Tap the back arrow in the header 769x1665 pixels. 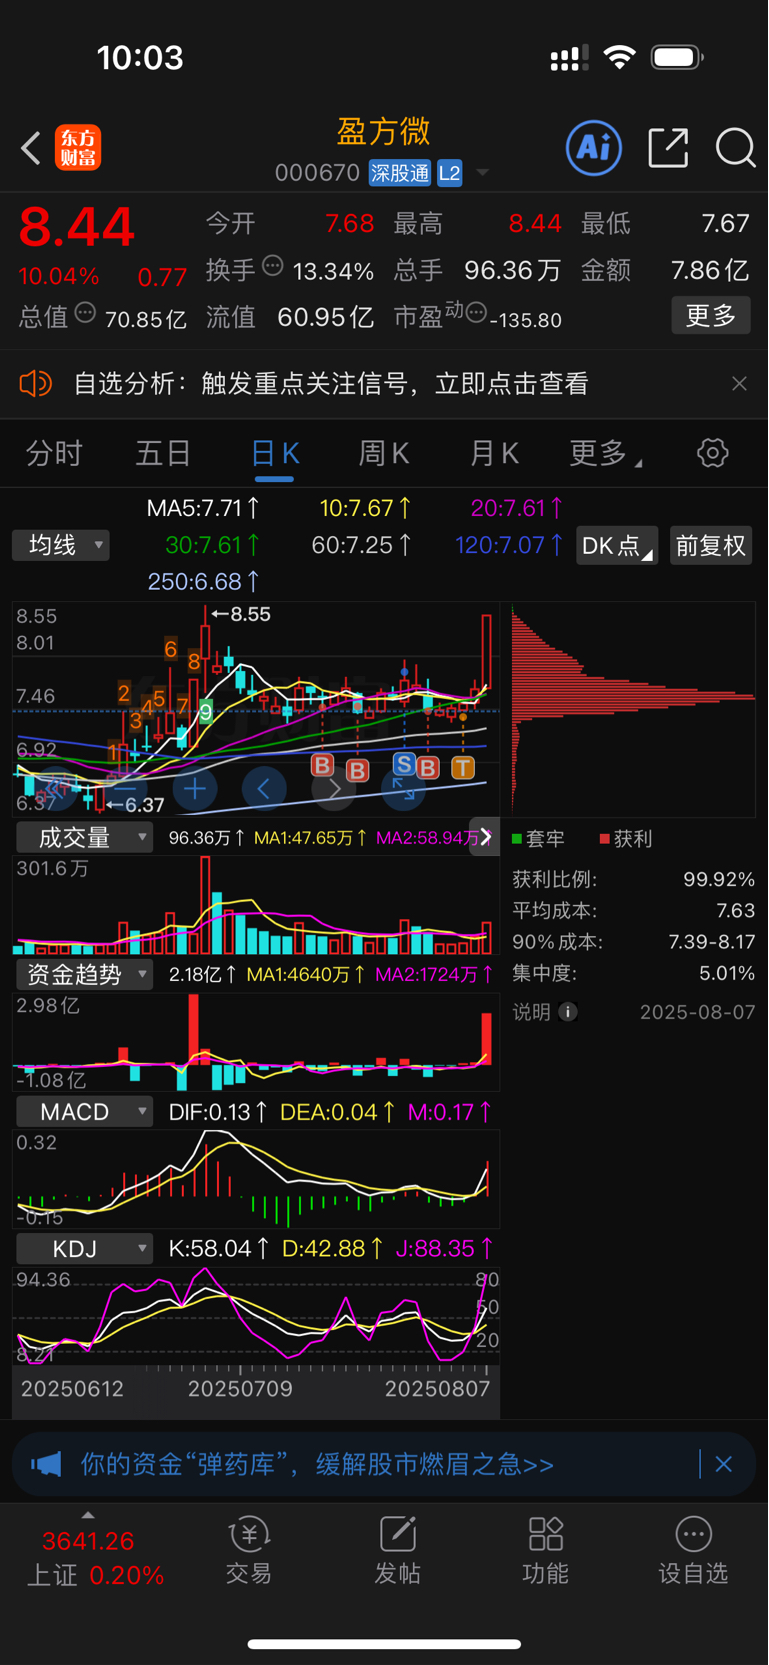31,149
